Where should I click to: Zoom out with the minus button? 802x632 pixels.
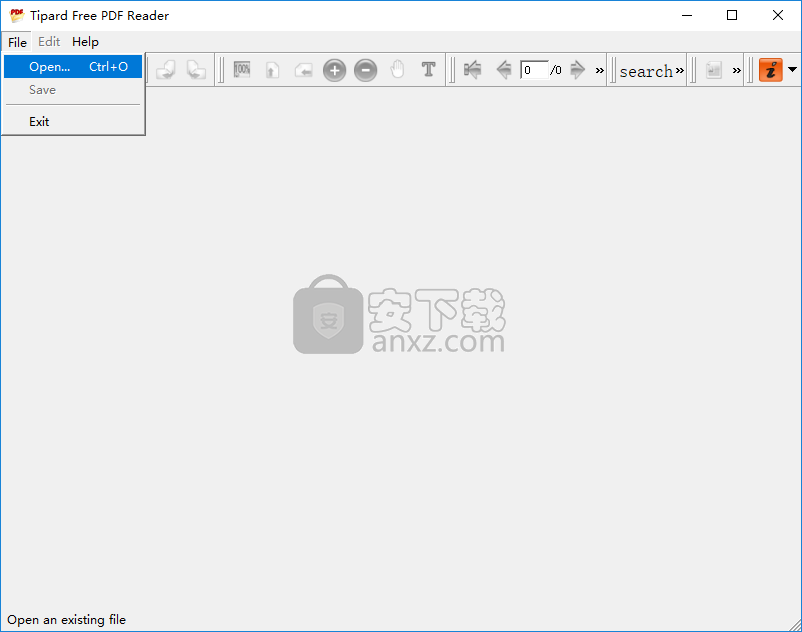tap(366, 70)
